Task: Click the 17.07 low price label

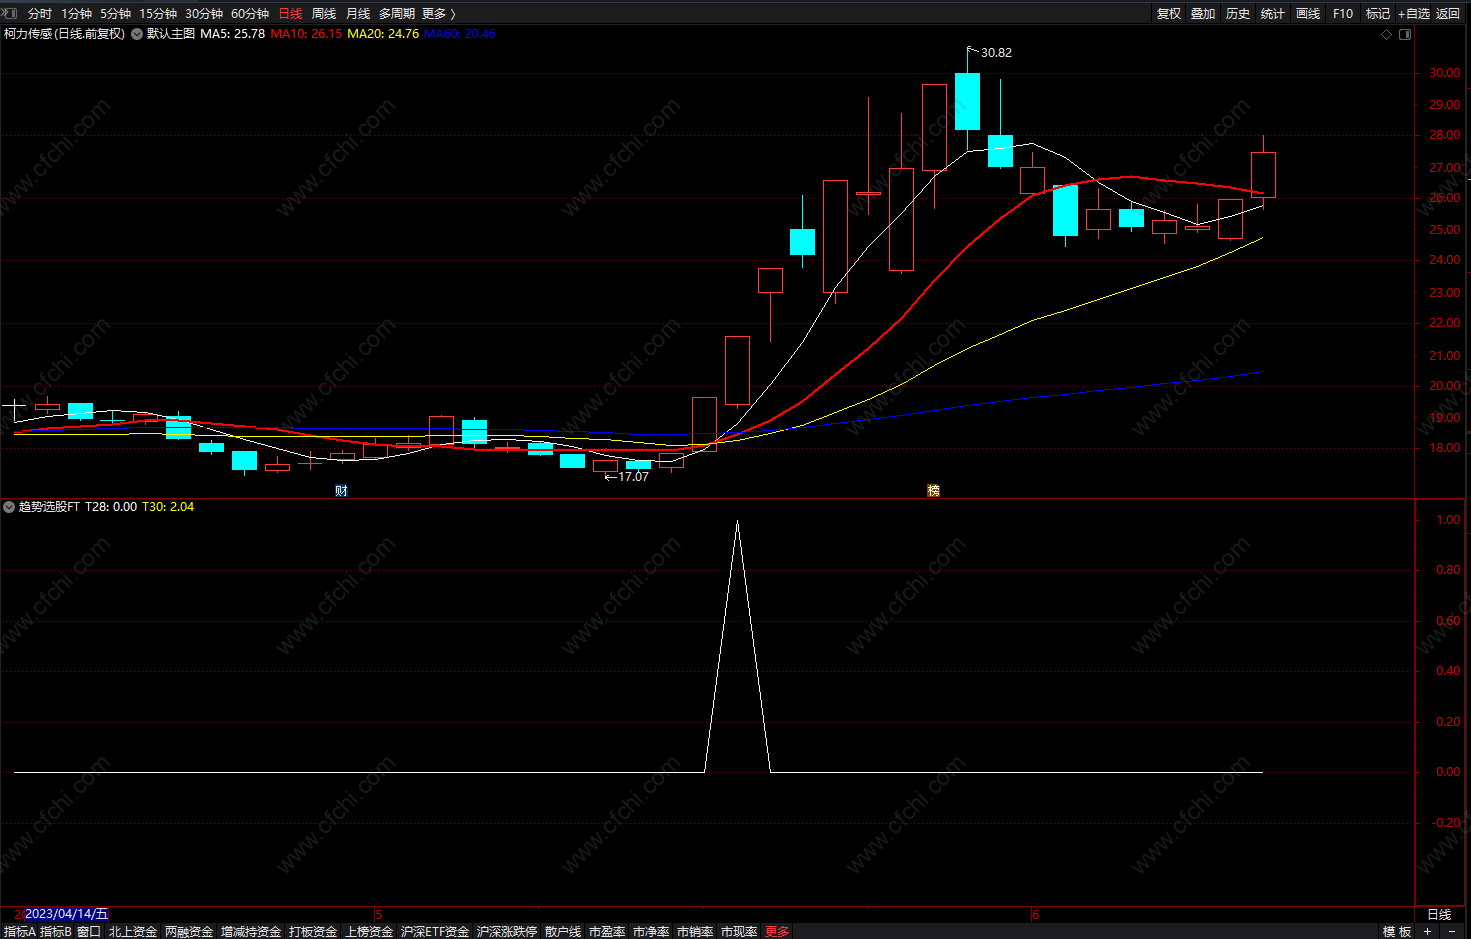Action: pyautogui.click(x=633, y=477)
